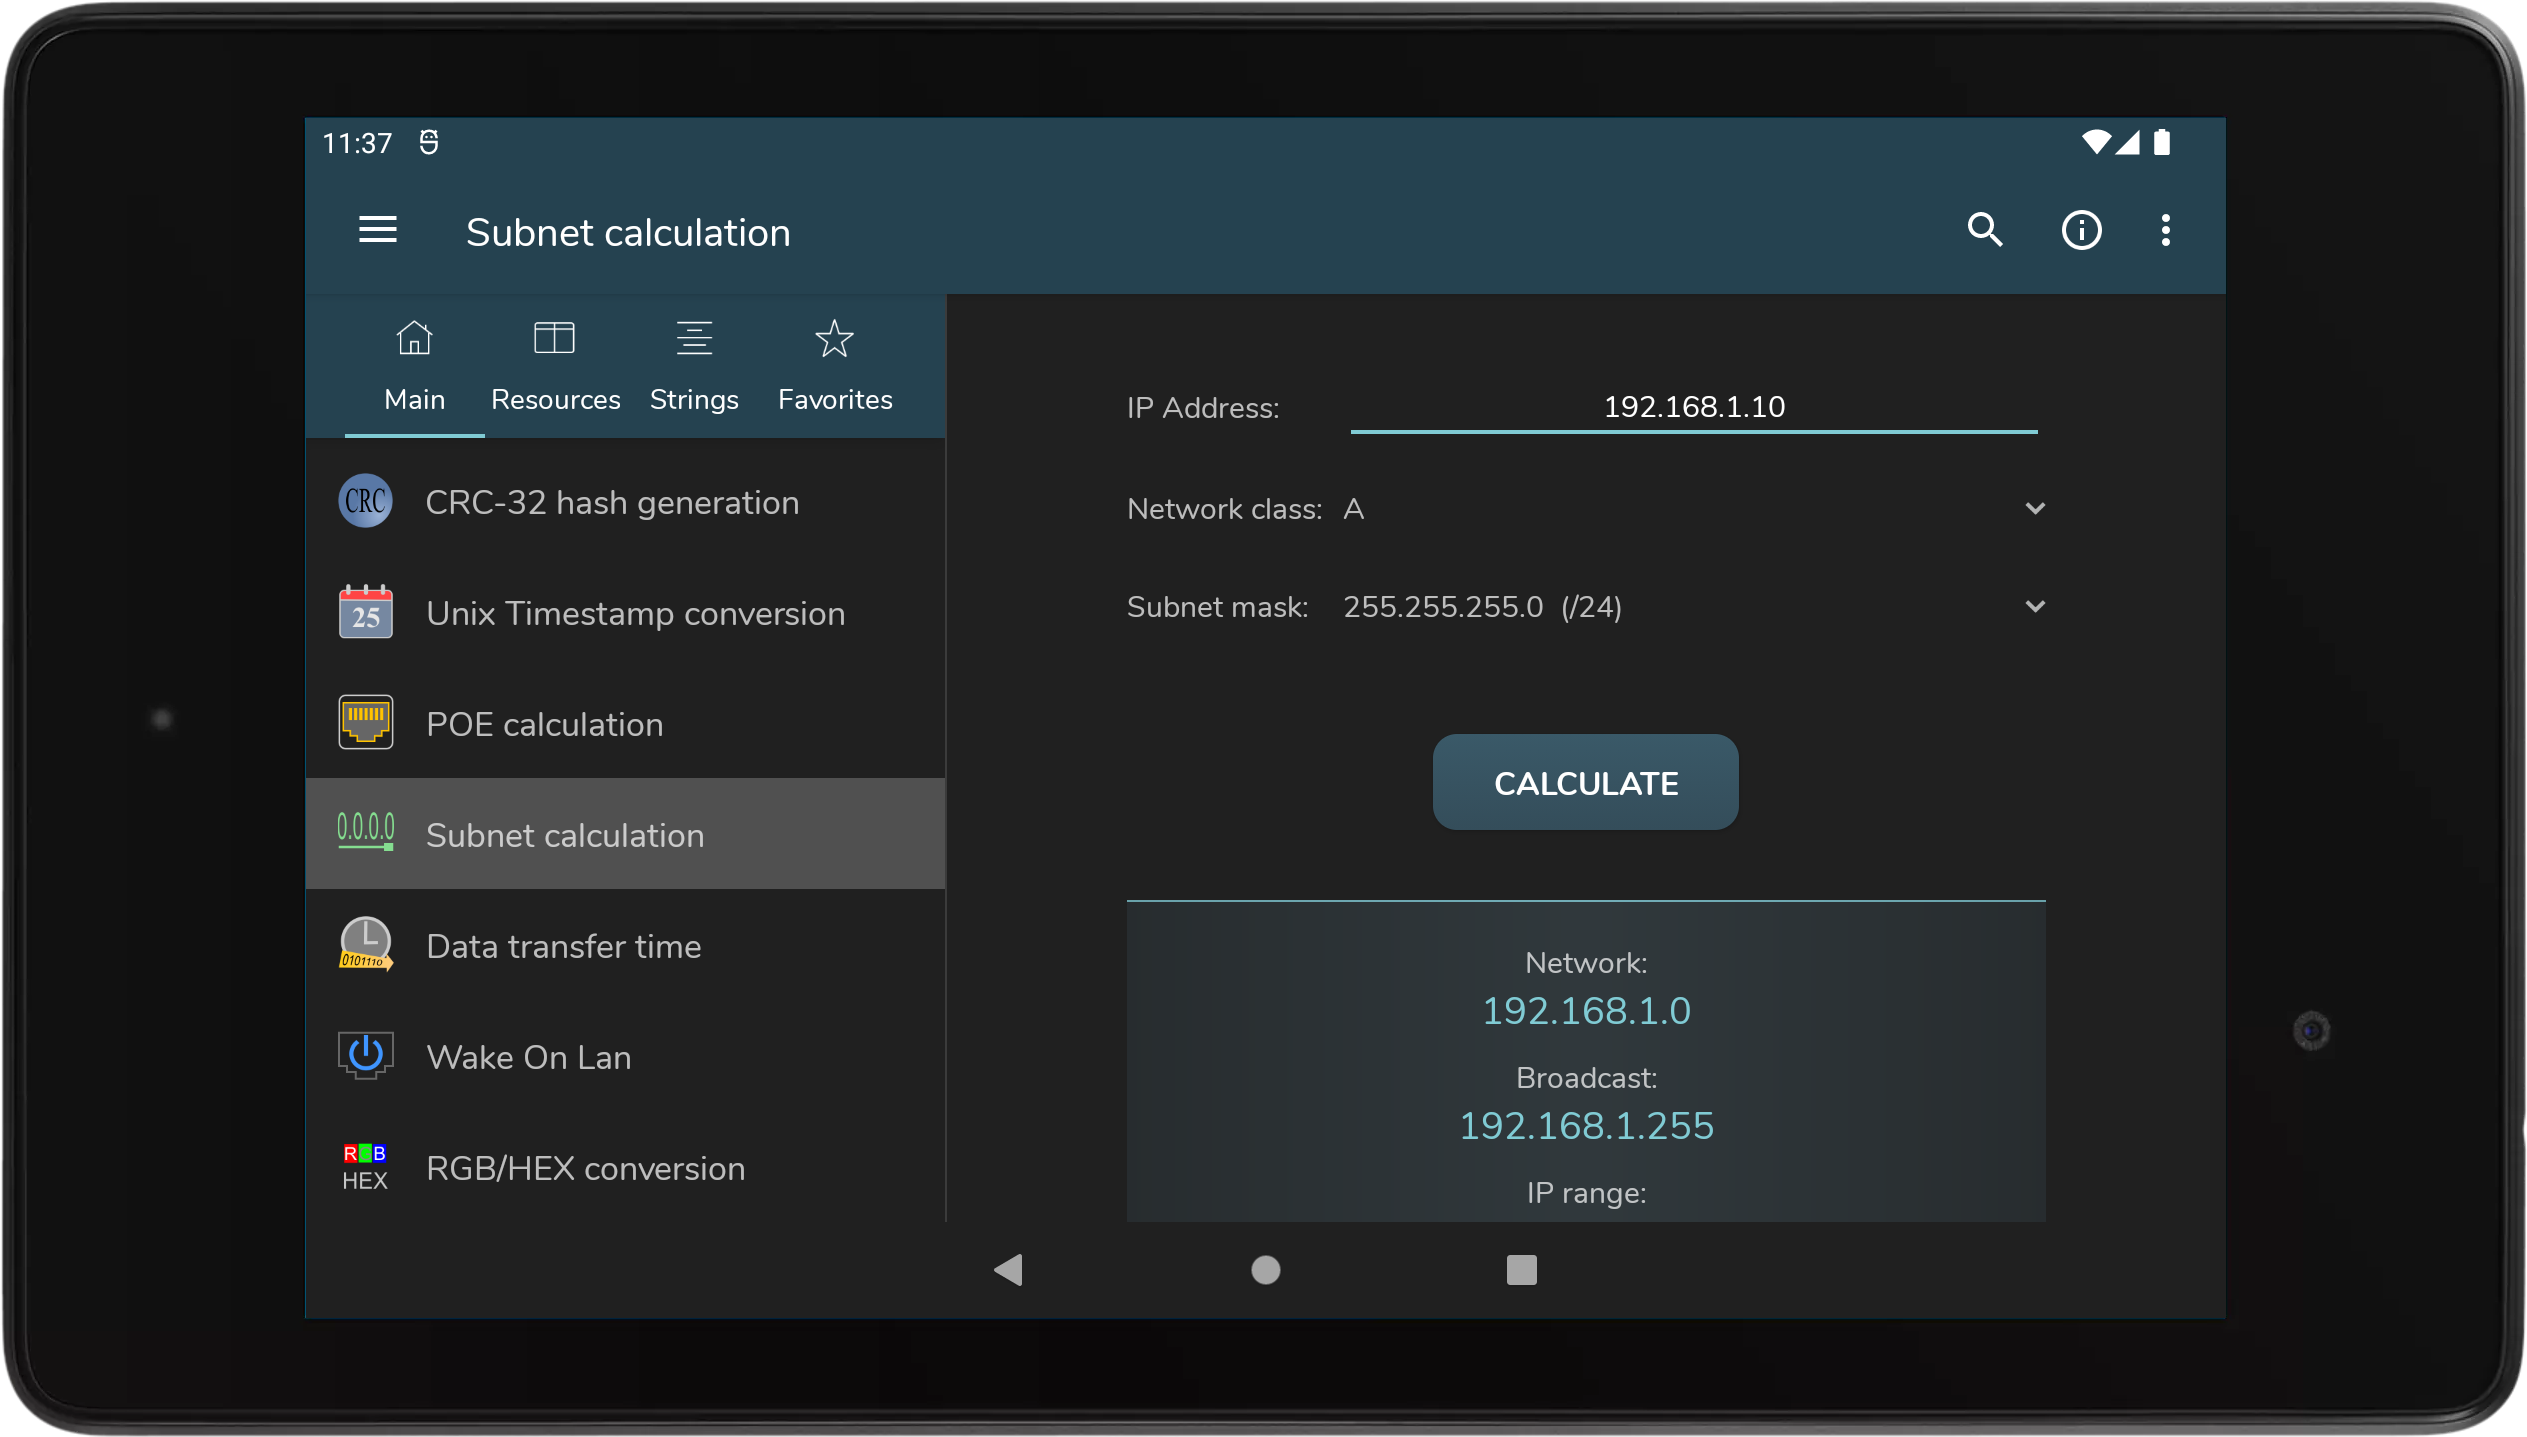2527x1437 pixels.
Task: Tap the Wi-Fi status icon
Action: click(2095, 143)
